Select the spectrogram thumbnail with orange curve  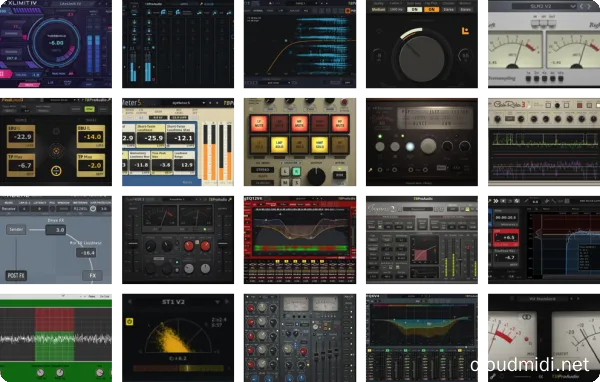tap(300, 44)
